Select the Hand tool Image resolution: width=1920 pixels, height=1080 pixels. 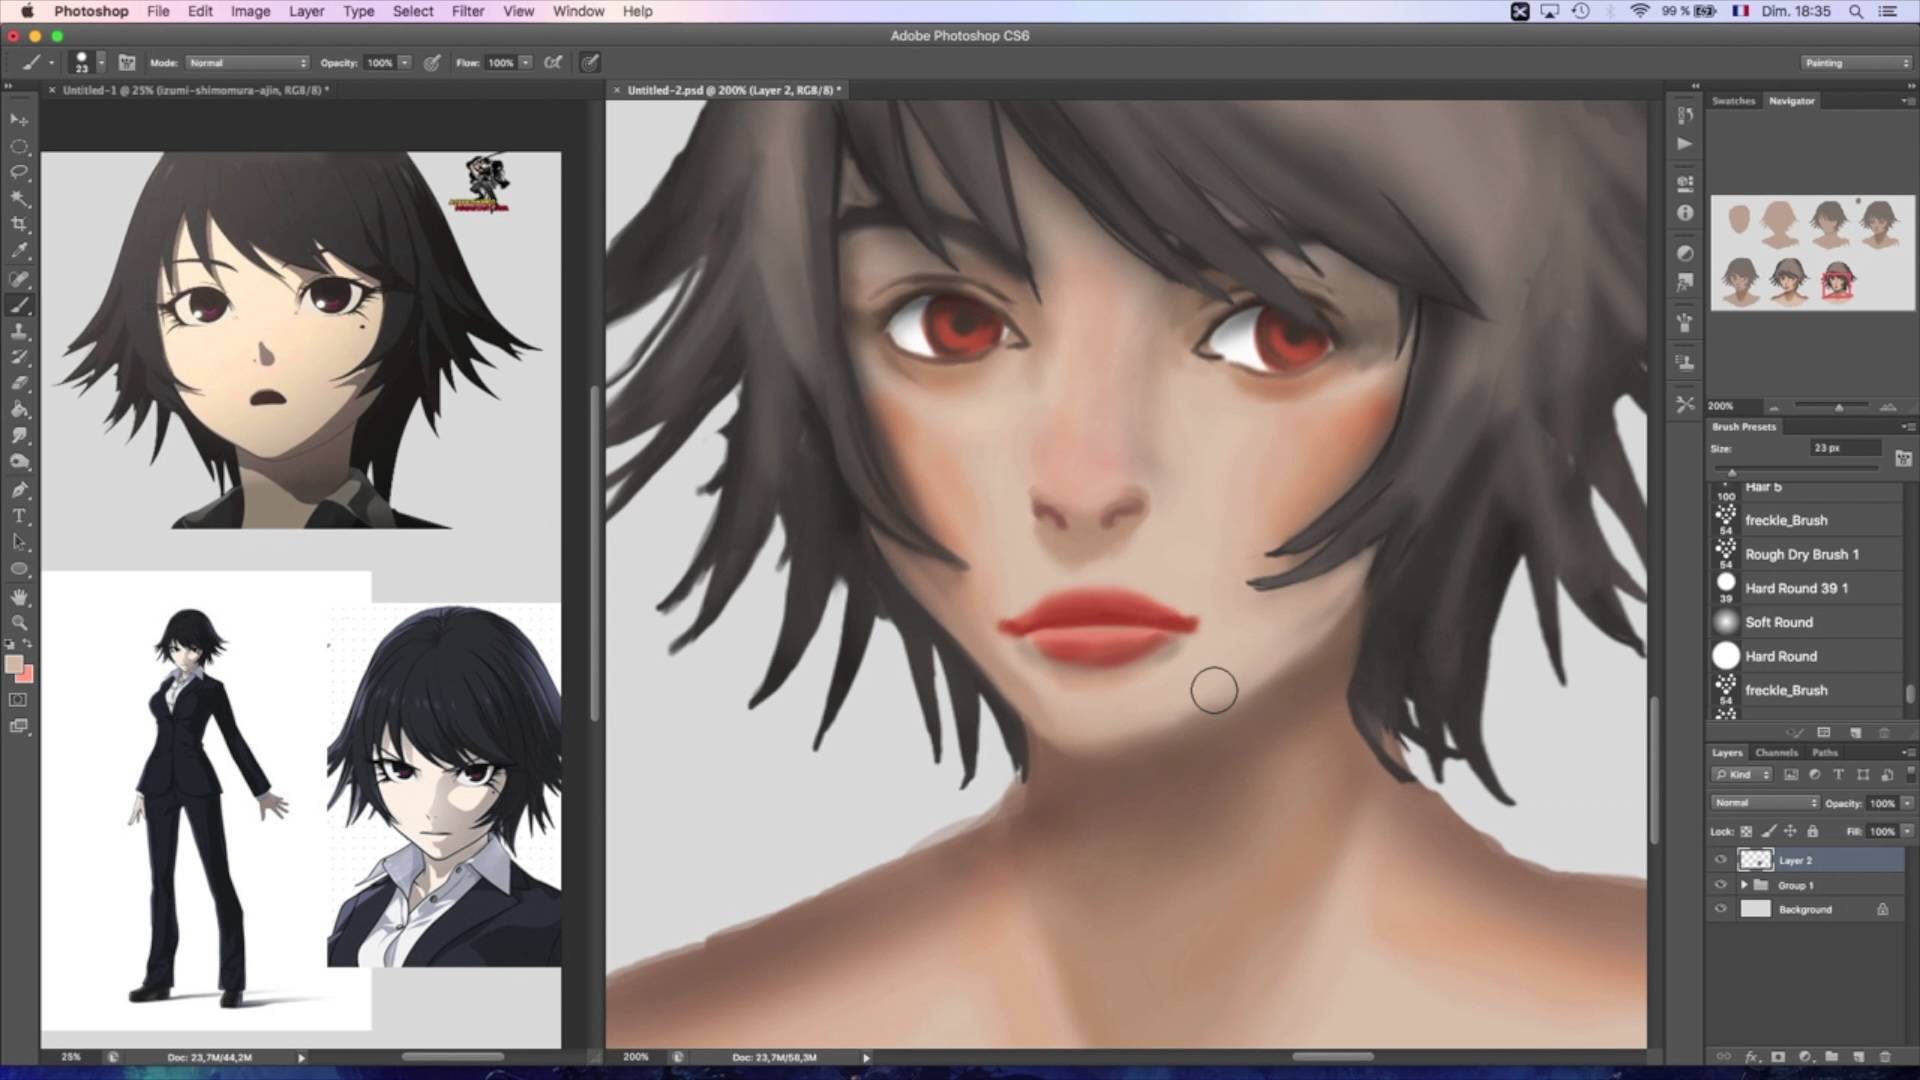(x=19, y=597)
